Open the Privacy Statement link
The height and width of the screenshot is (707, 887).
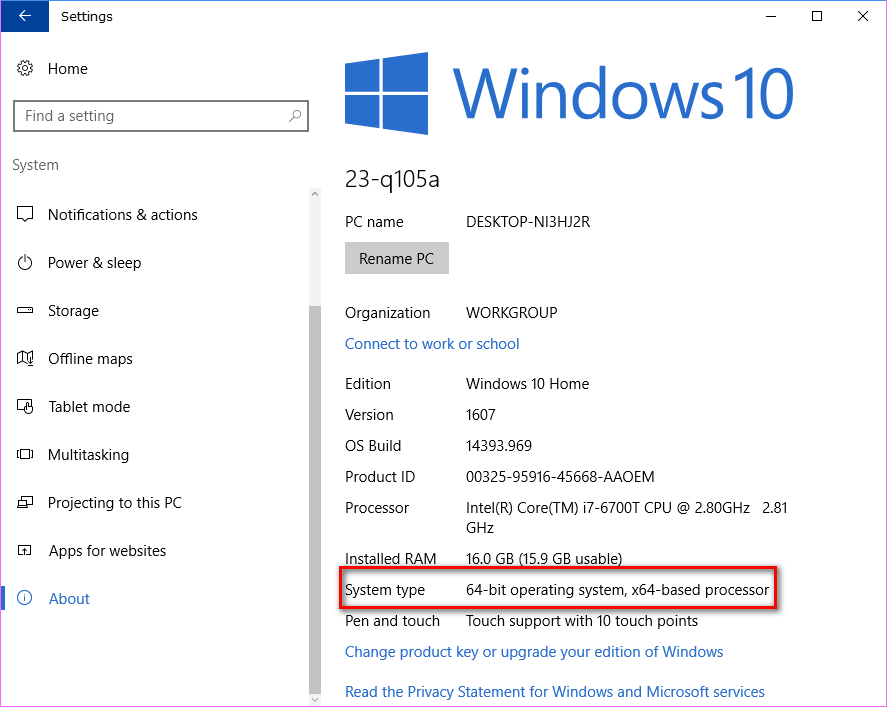554,692
